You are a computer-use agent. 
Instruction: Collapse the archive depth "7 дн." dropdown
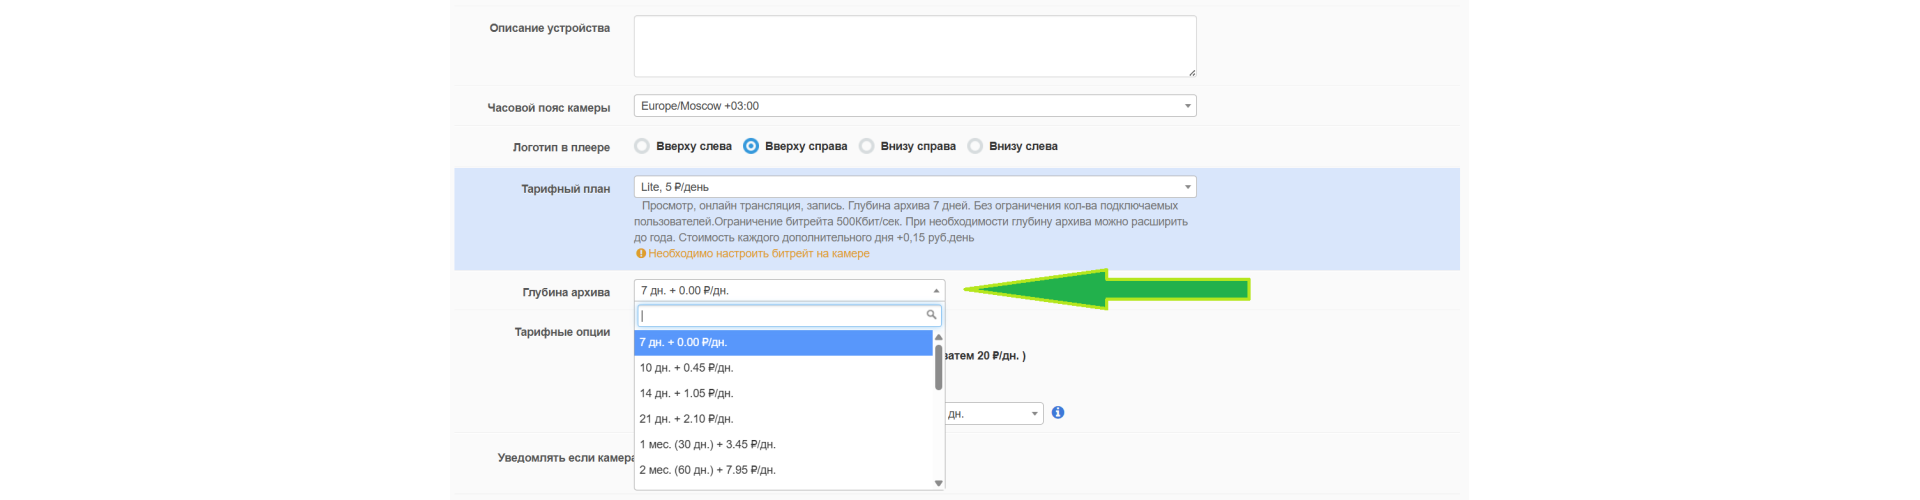click(789, 291)
